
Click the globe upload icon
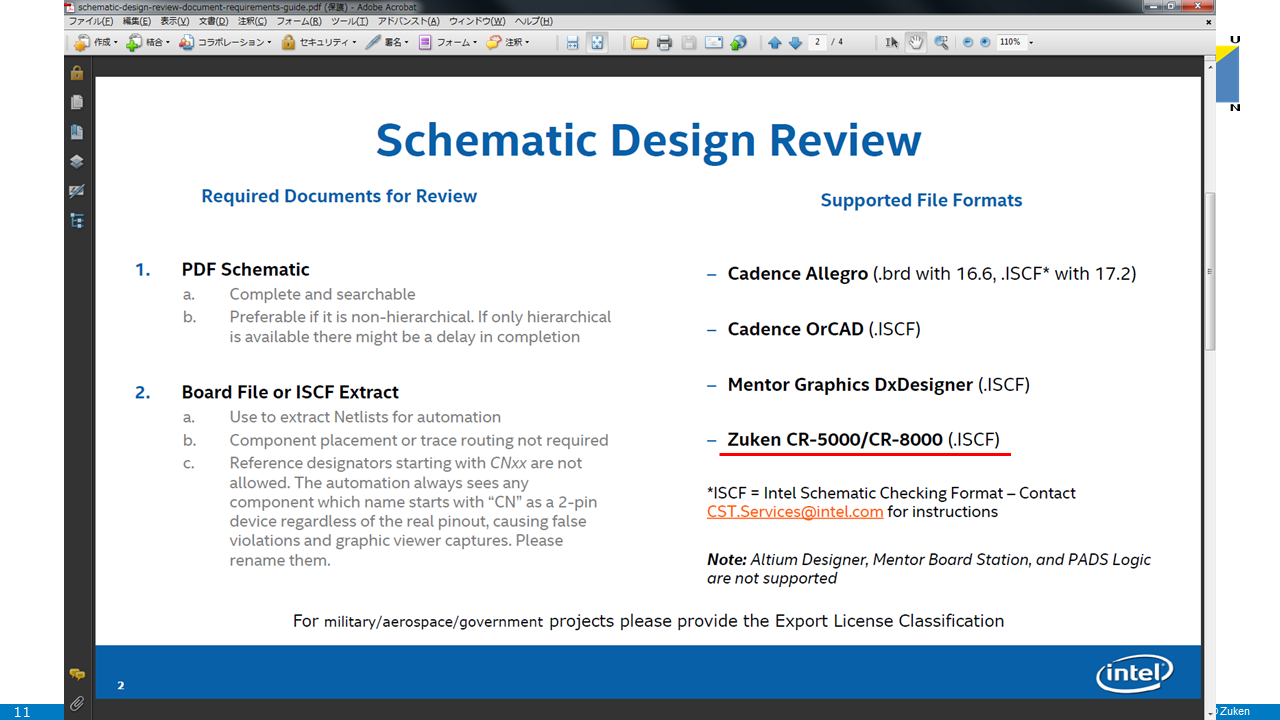(739, 43)
